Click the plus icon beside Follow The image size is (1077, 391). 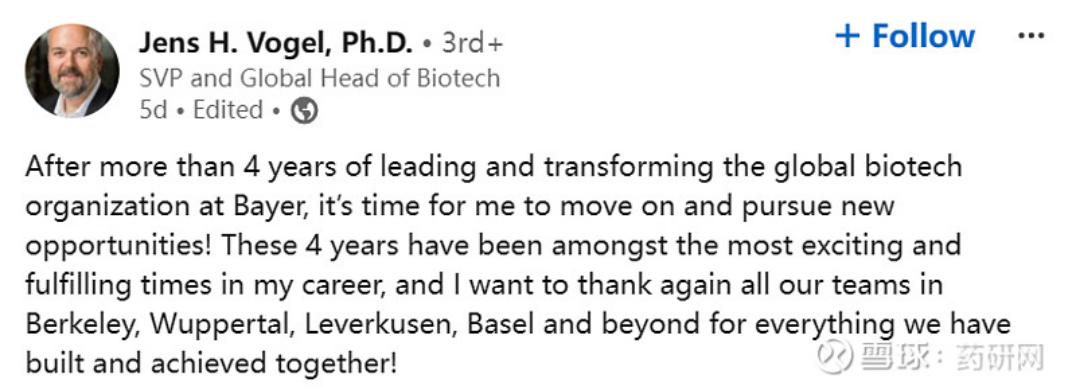[x=848, y=36]
